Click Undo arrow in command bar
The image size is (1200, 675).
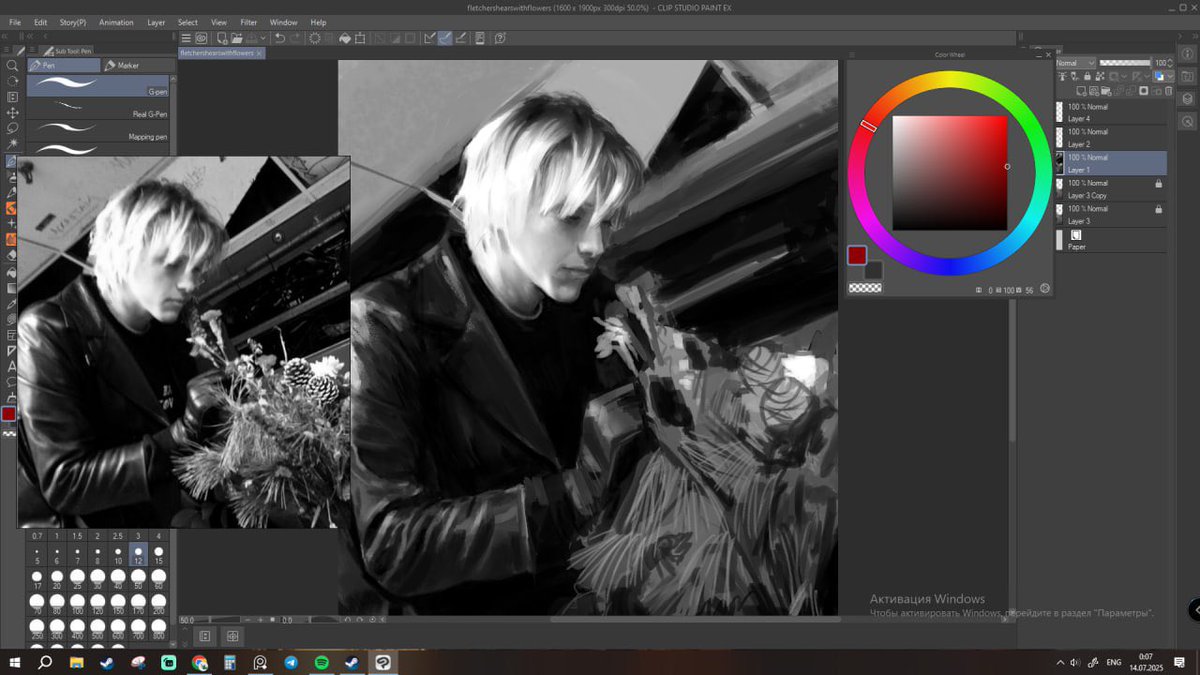[279, 38]
